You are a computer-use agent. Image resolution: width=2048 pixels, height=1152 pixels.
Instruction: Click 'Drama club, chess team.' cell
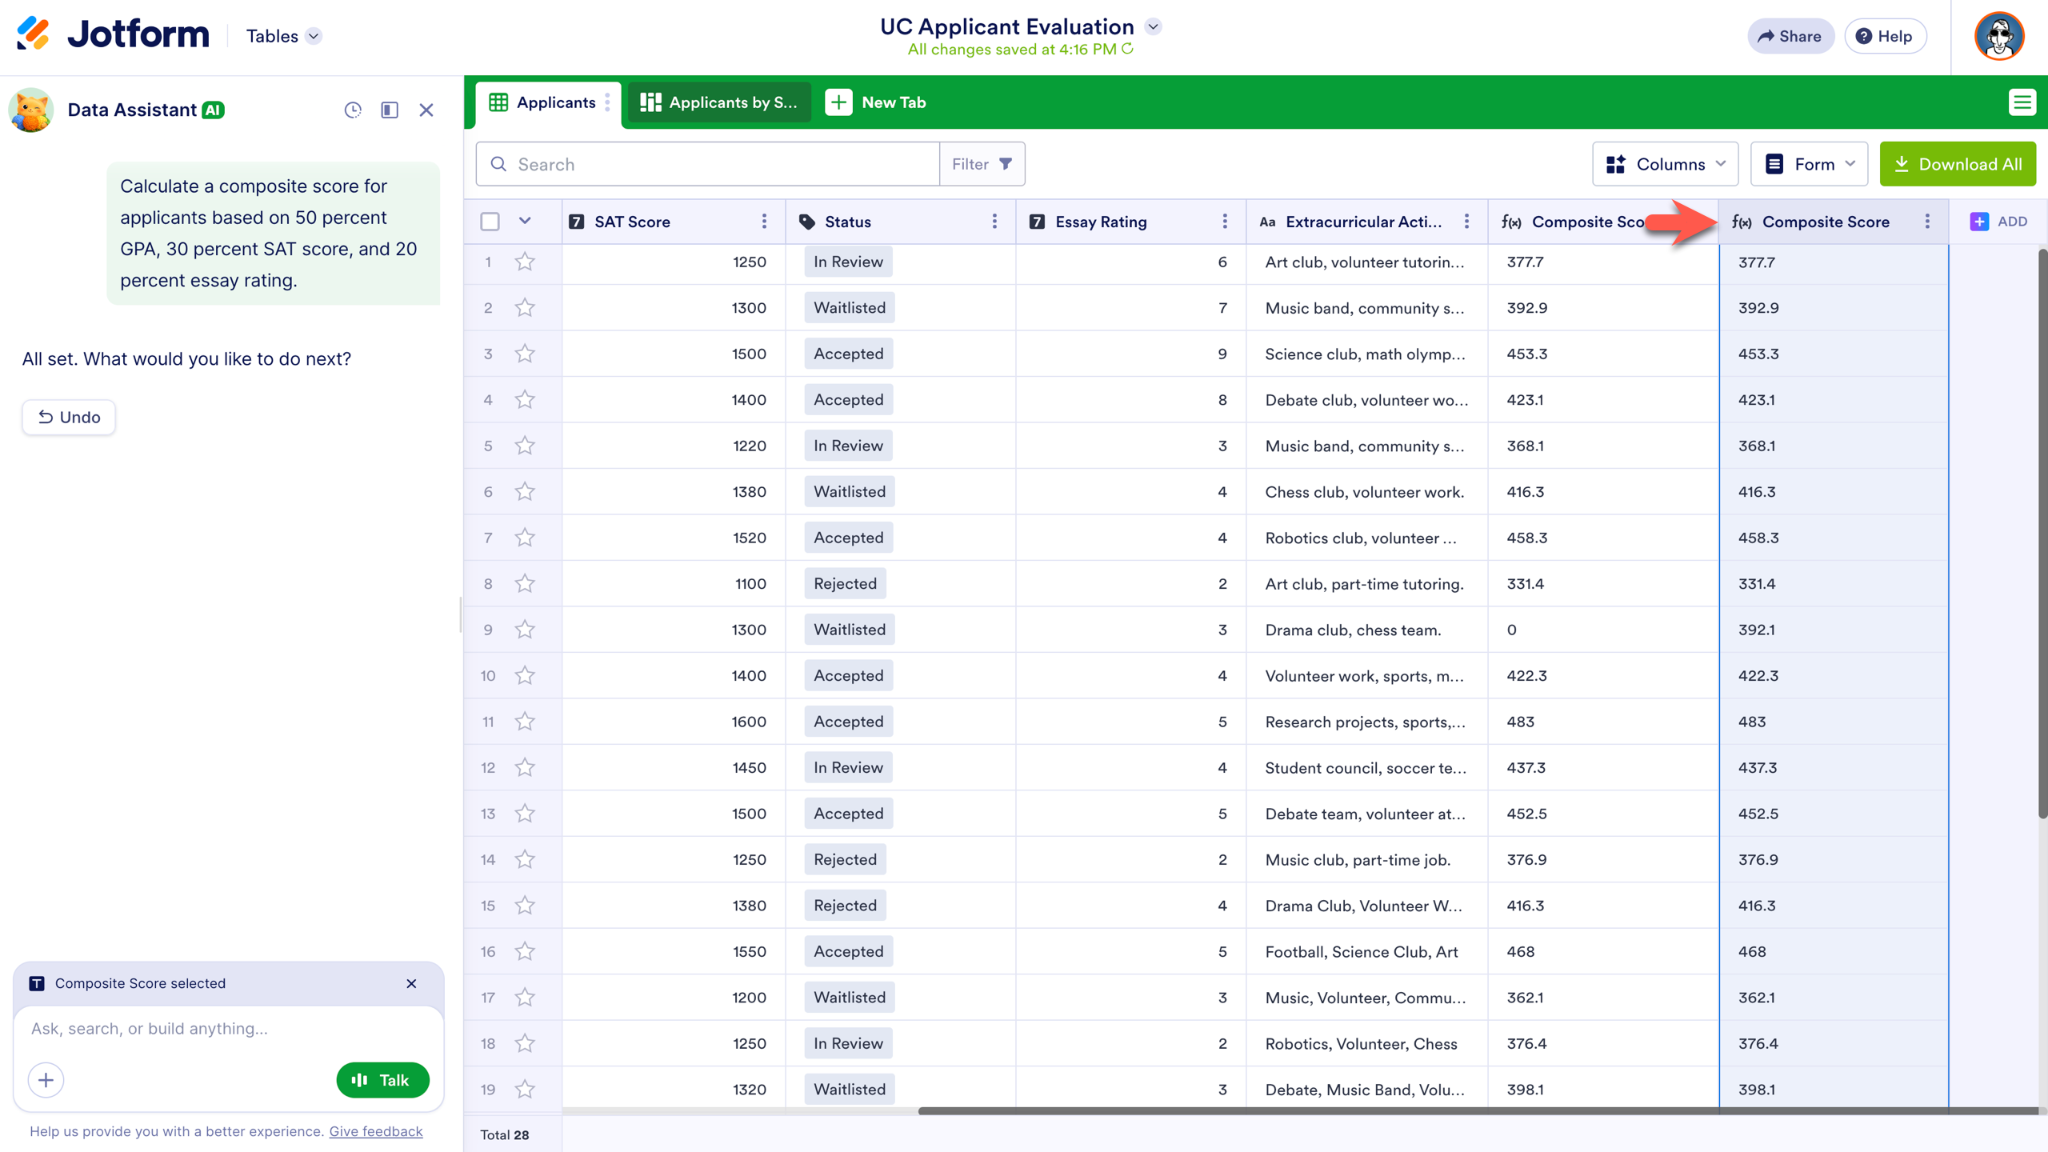(x=1367, y=630)
